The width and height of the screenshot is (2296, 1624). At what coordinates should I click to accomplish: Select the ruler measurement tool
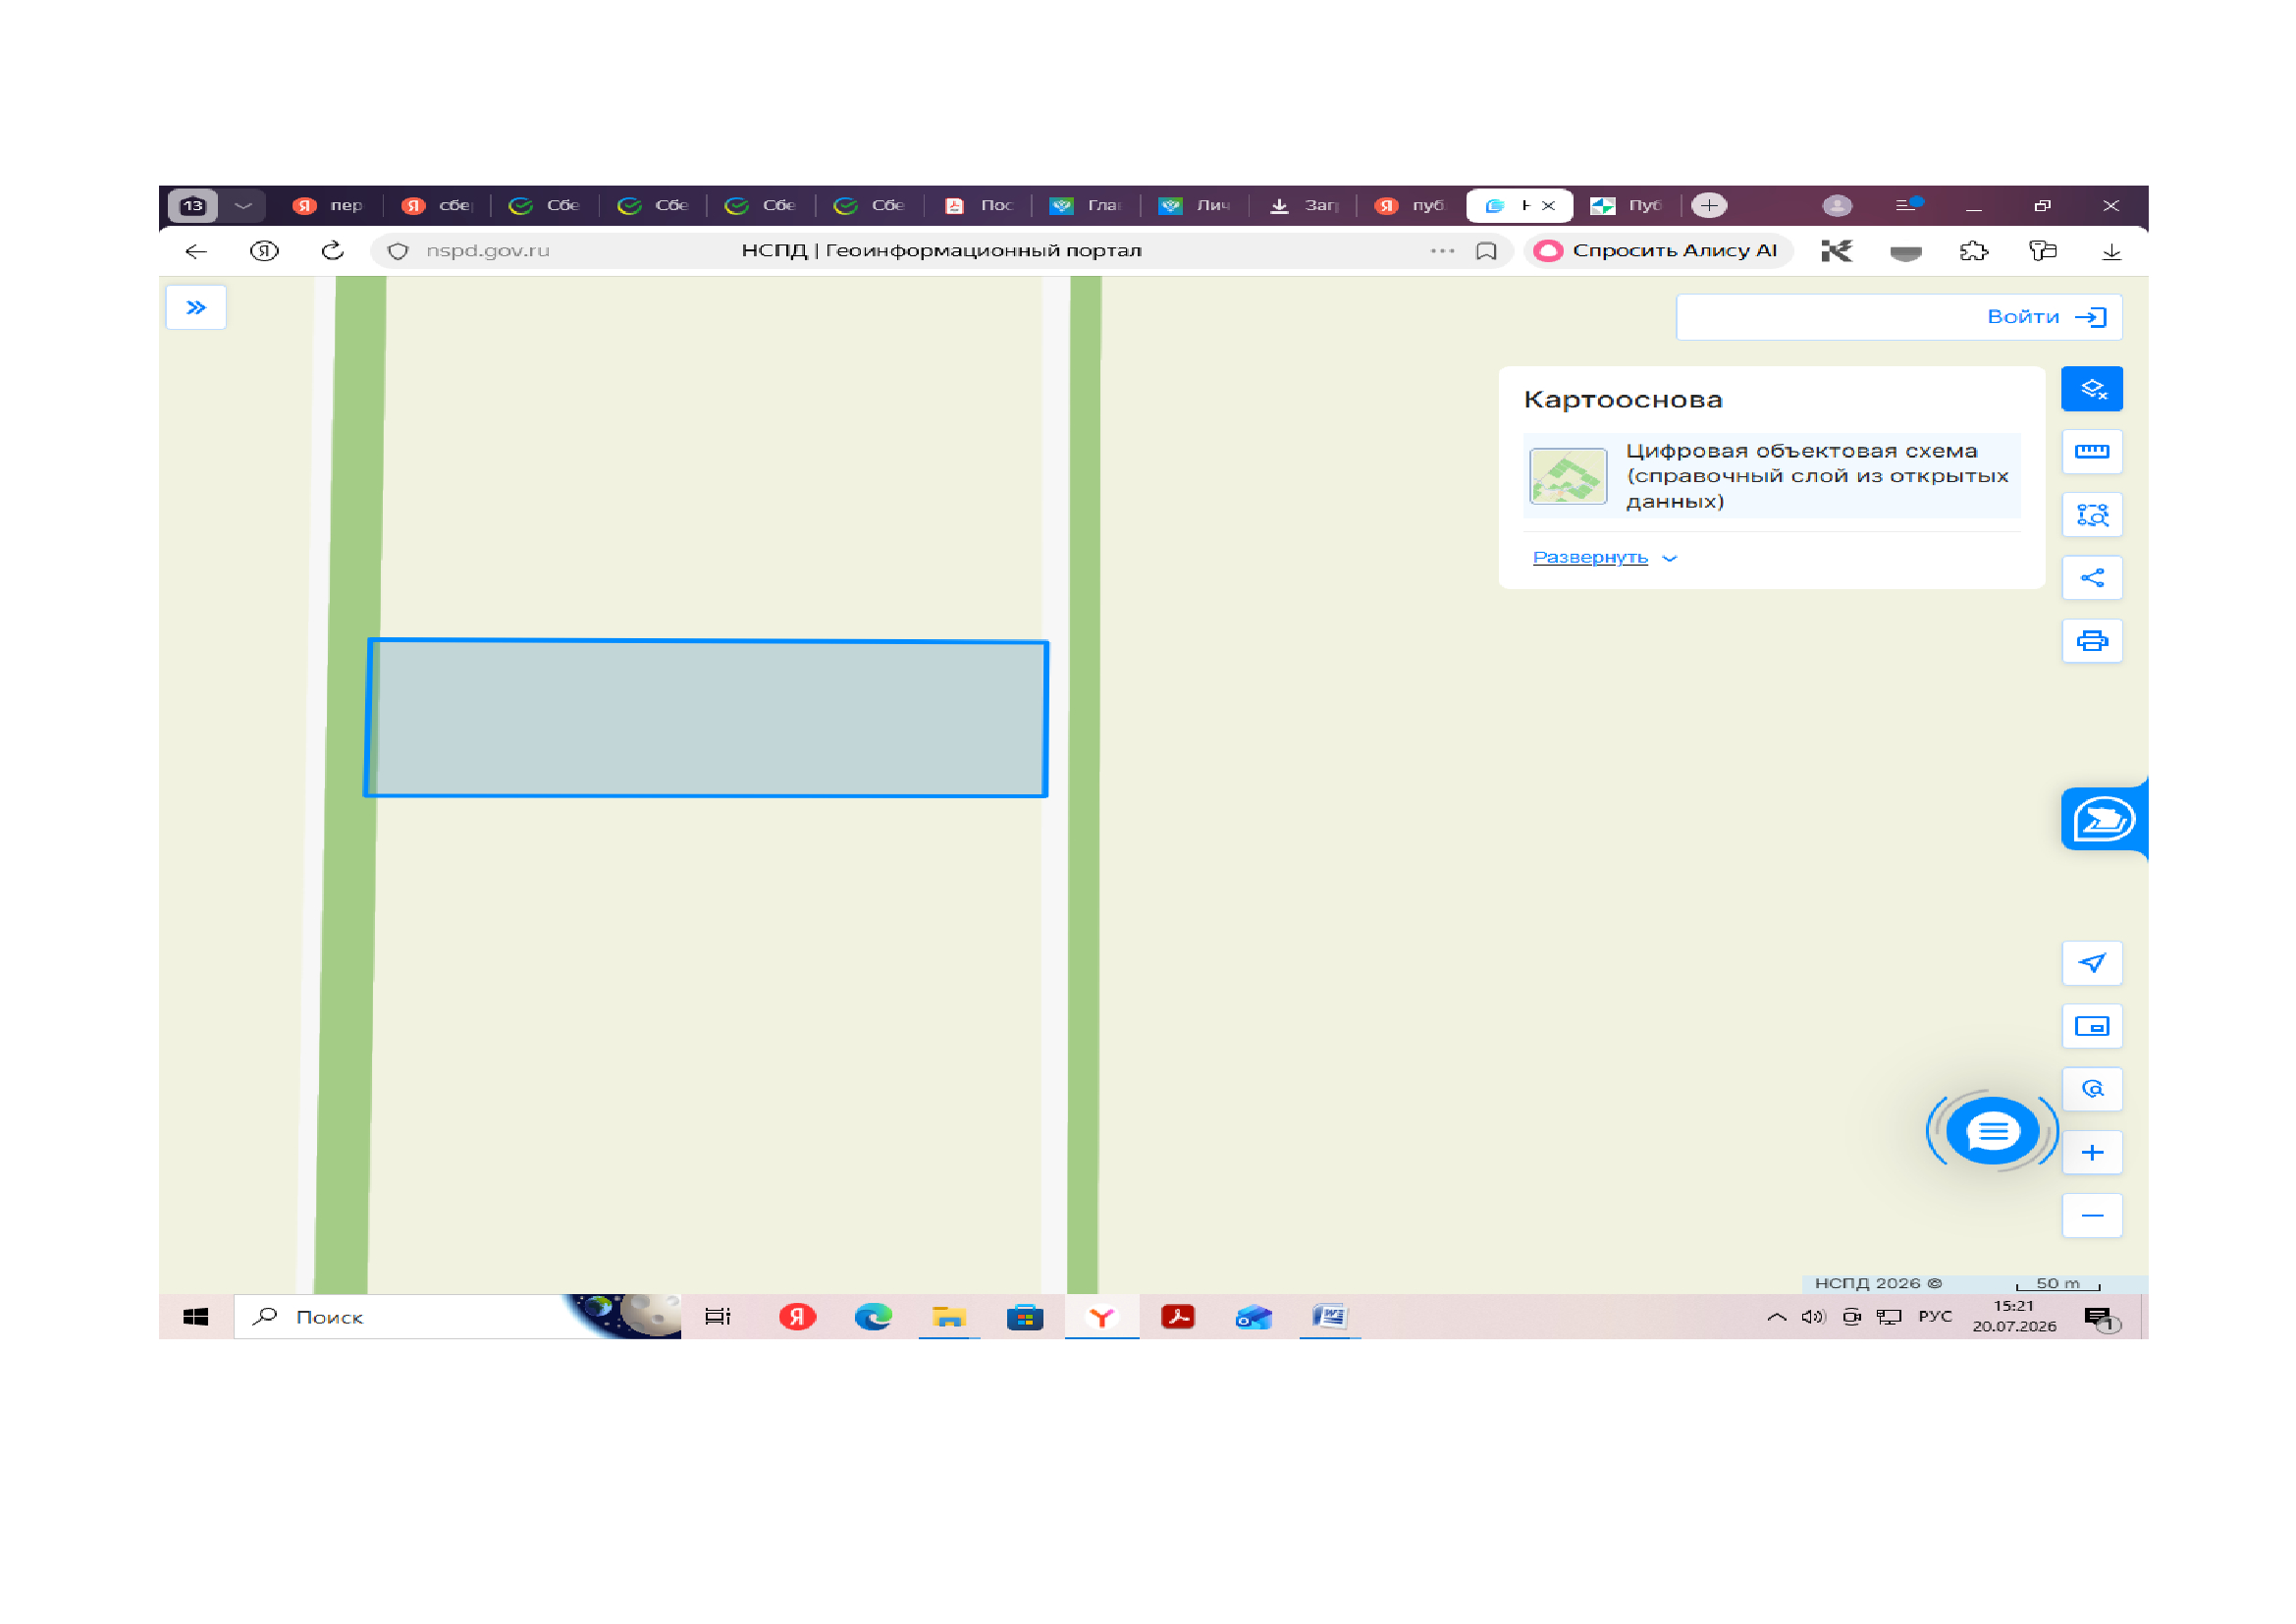pos(2091,452)
